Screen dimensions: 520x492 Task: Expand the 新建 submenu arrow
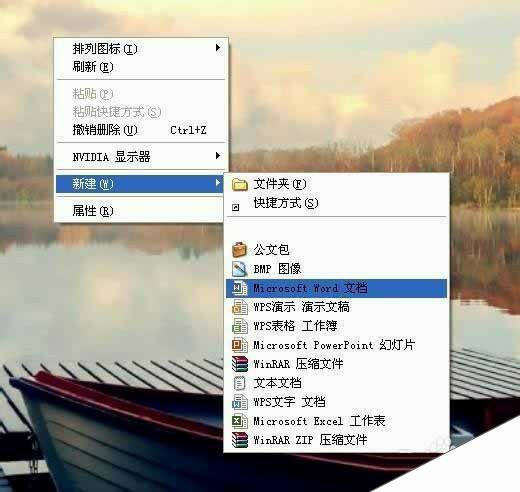click(218, 183)
